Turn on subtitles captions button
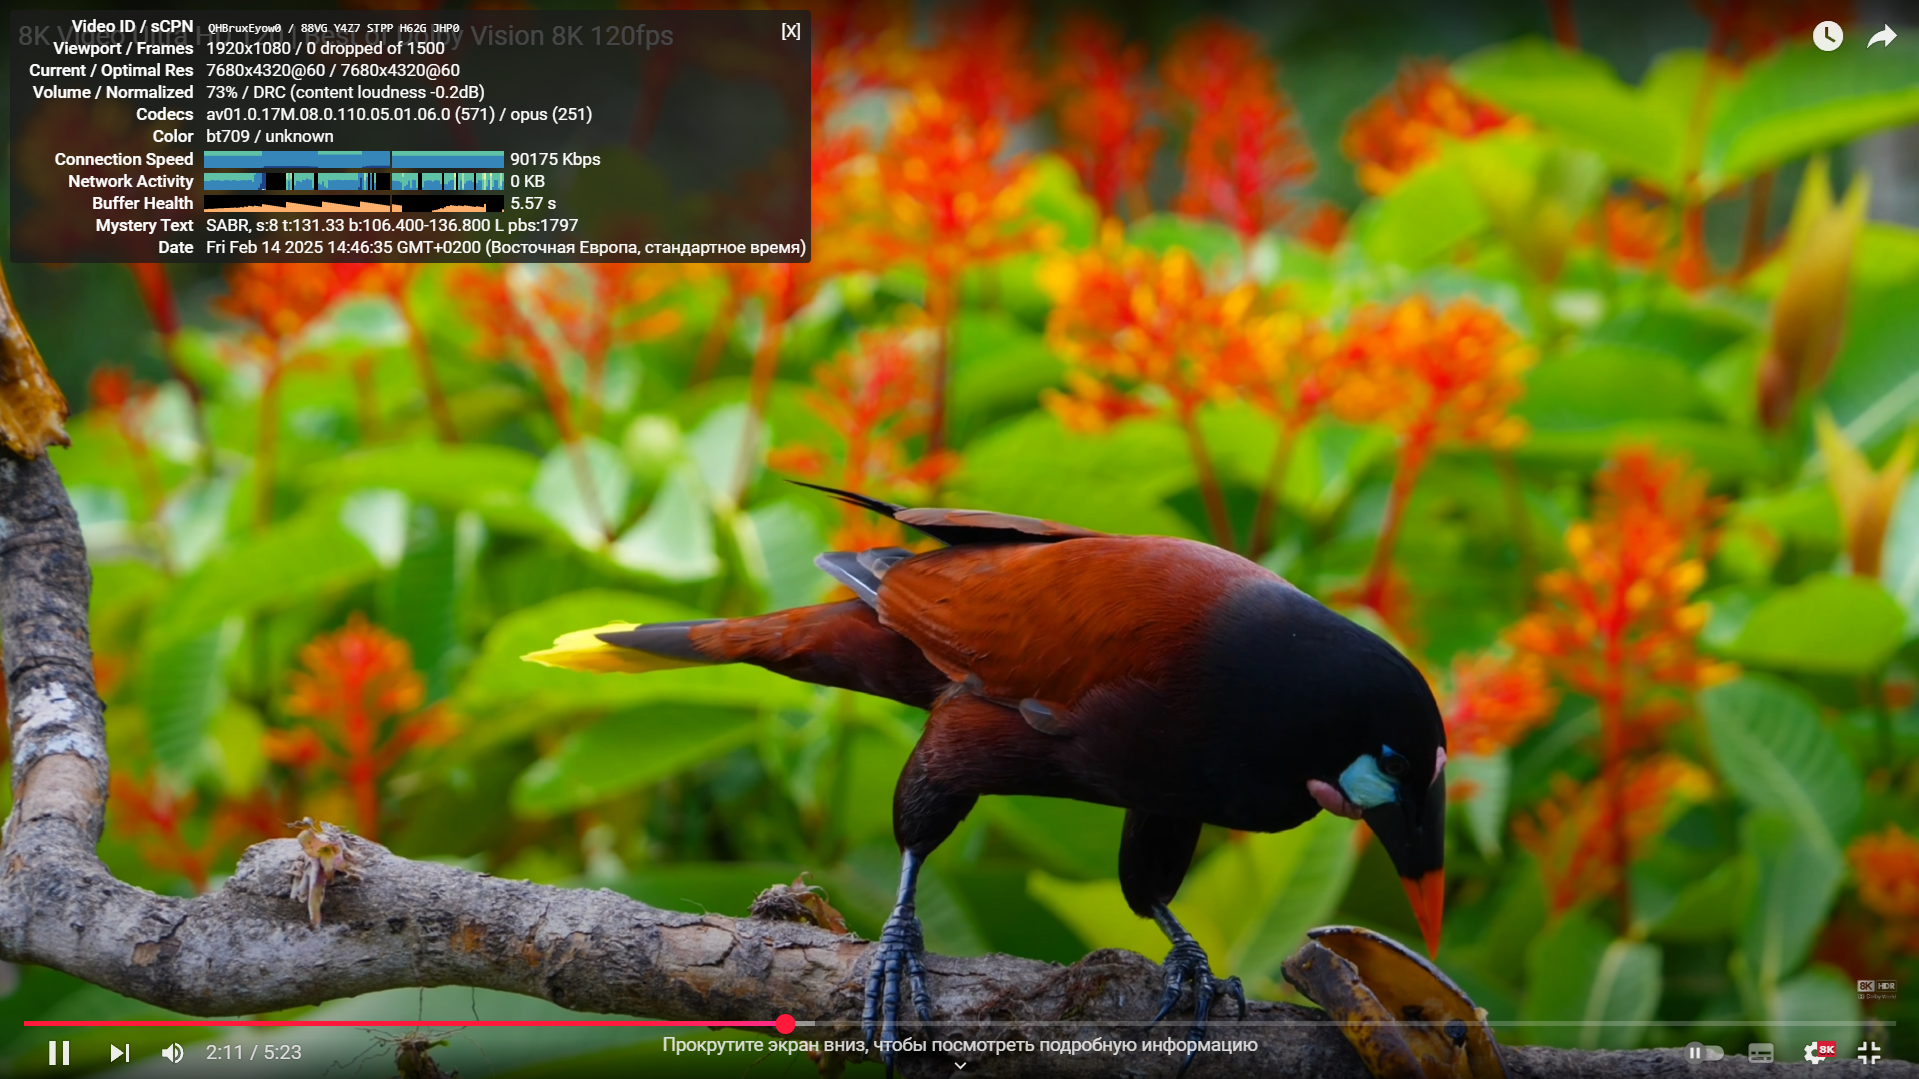Viewport: 1919px width, 1079px height. (x=1761, y=1052)
